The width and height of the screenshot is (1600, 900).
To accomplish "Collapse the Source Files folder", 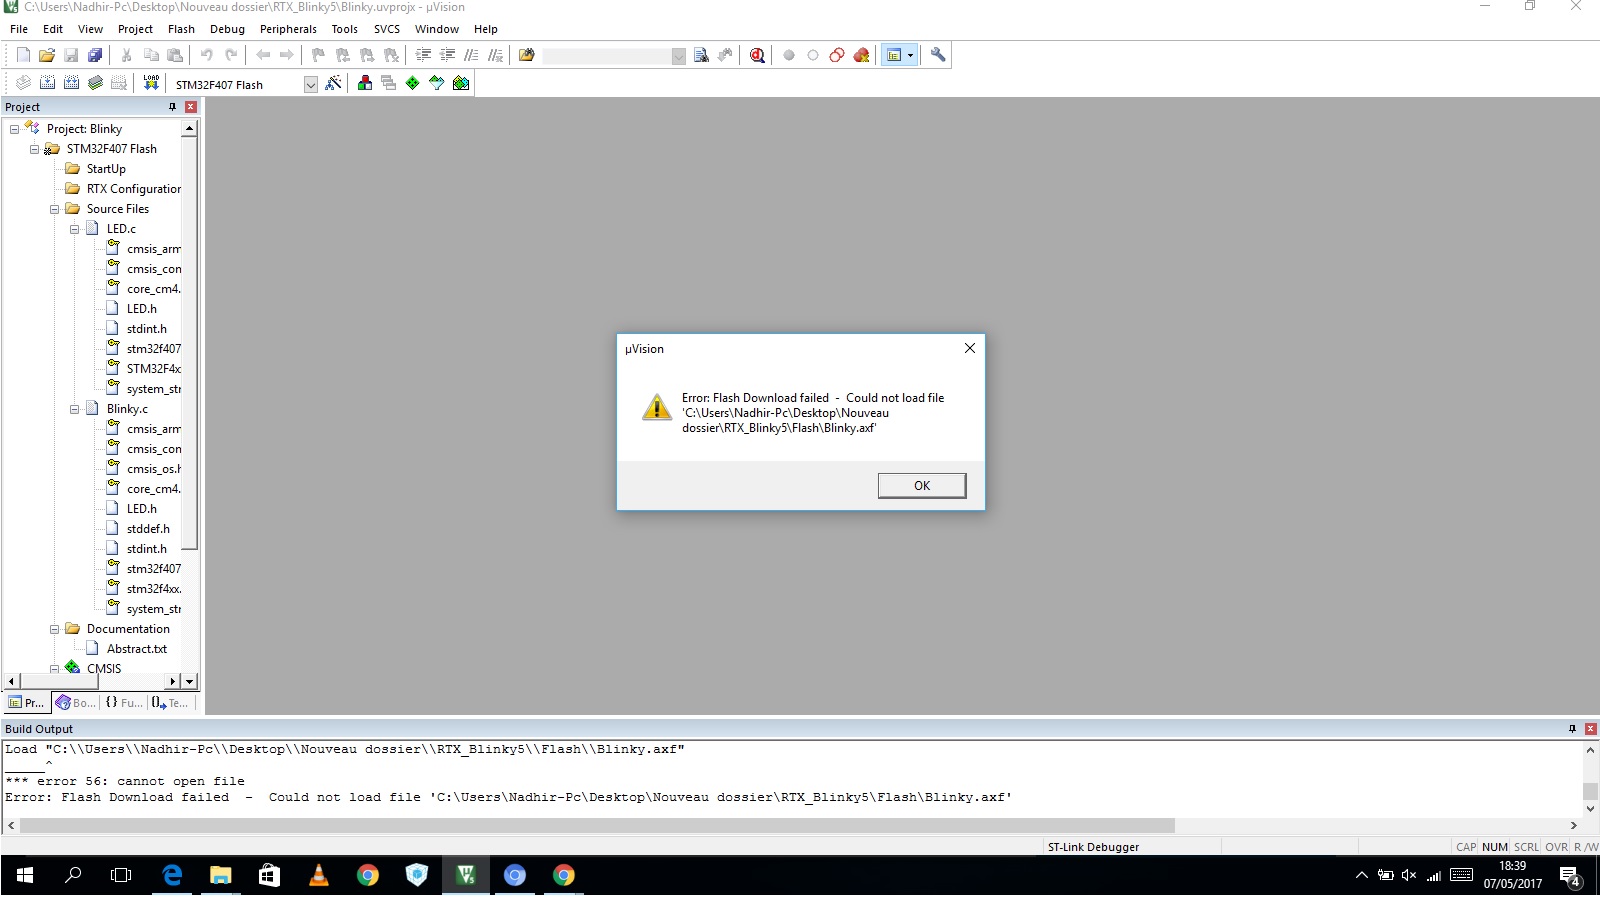I will [x=55, y=209].
